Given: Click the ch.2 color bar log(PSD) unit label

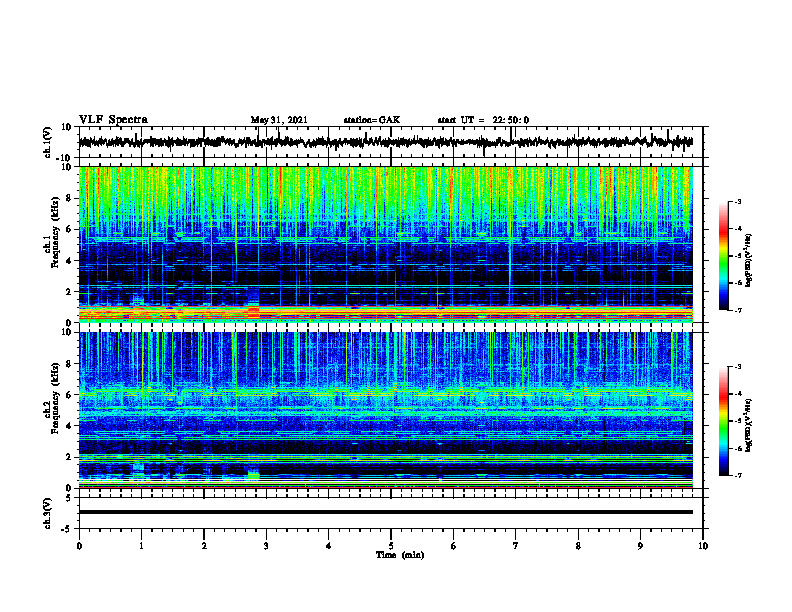Looking at the screenshot, I should [x=748, y=426].
